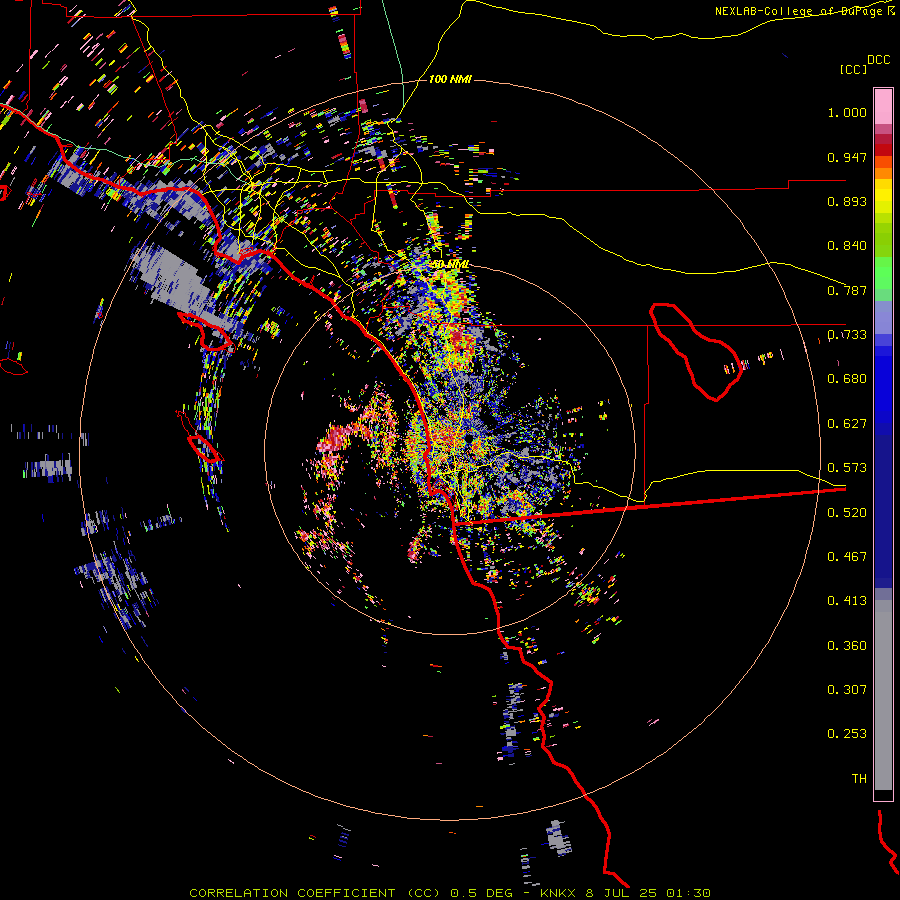Click the 0.307 scale value
Screen dimensions: 900x900
click(847, 690)
